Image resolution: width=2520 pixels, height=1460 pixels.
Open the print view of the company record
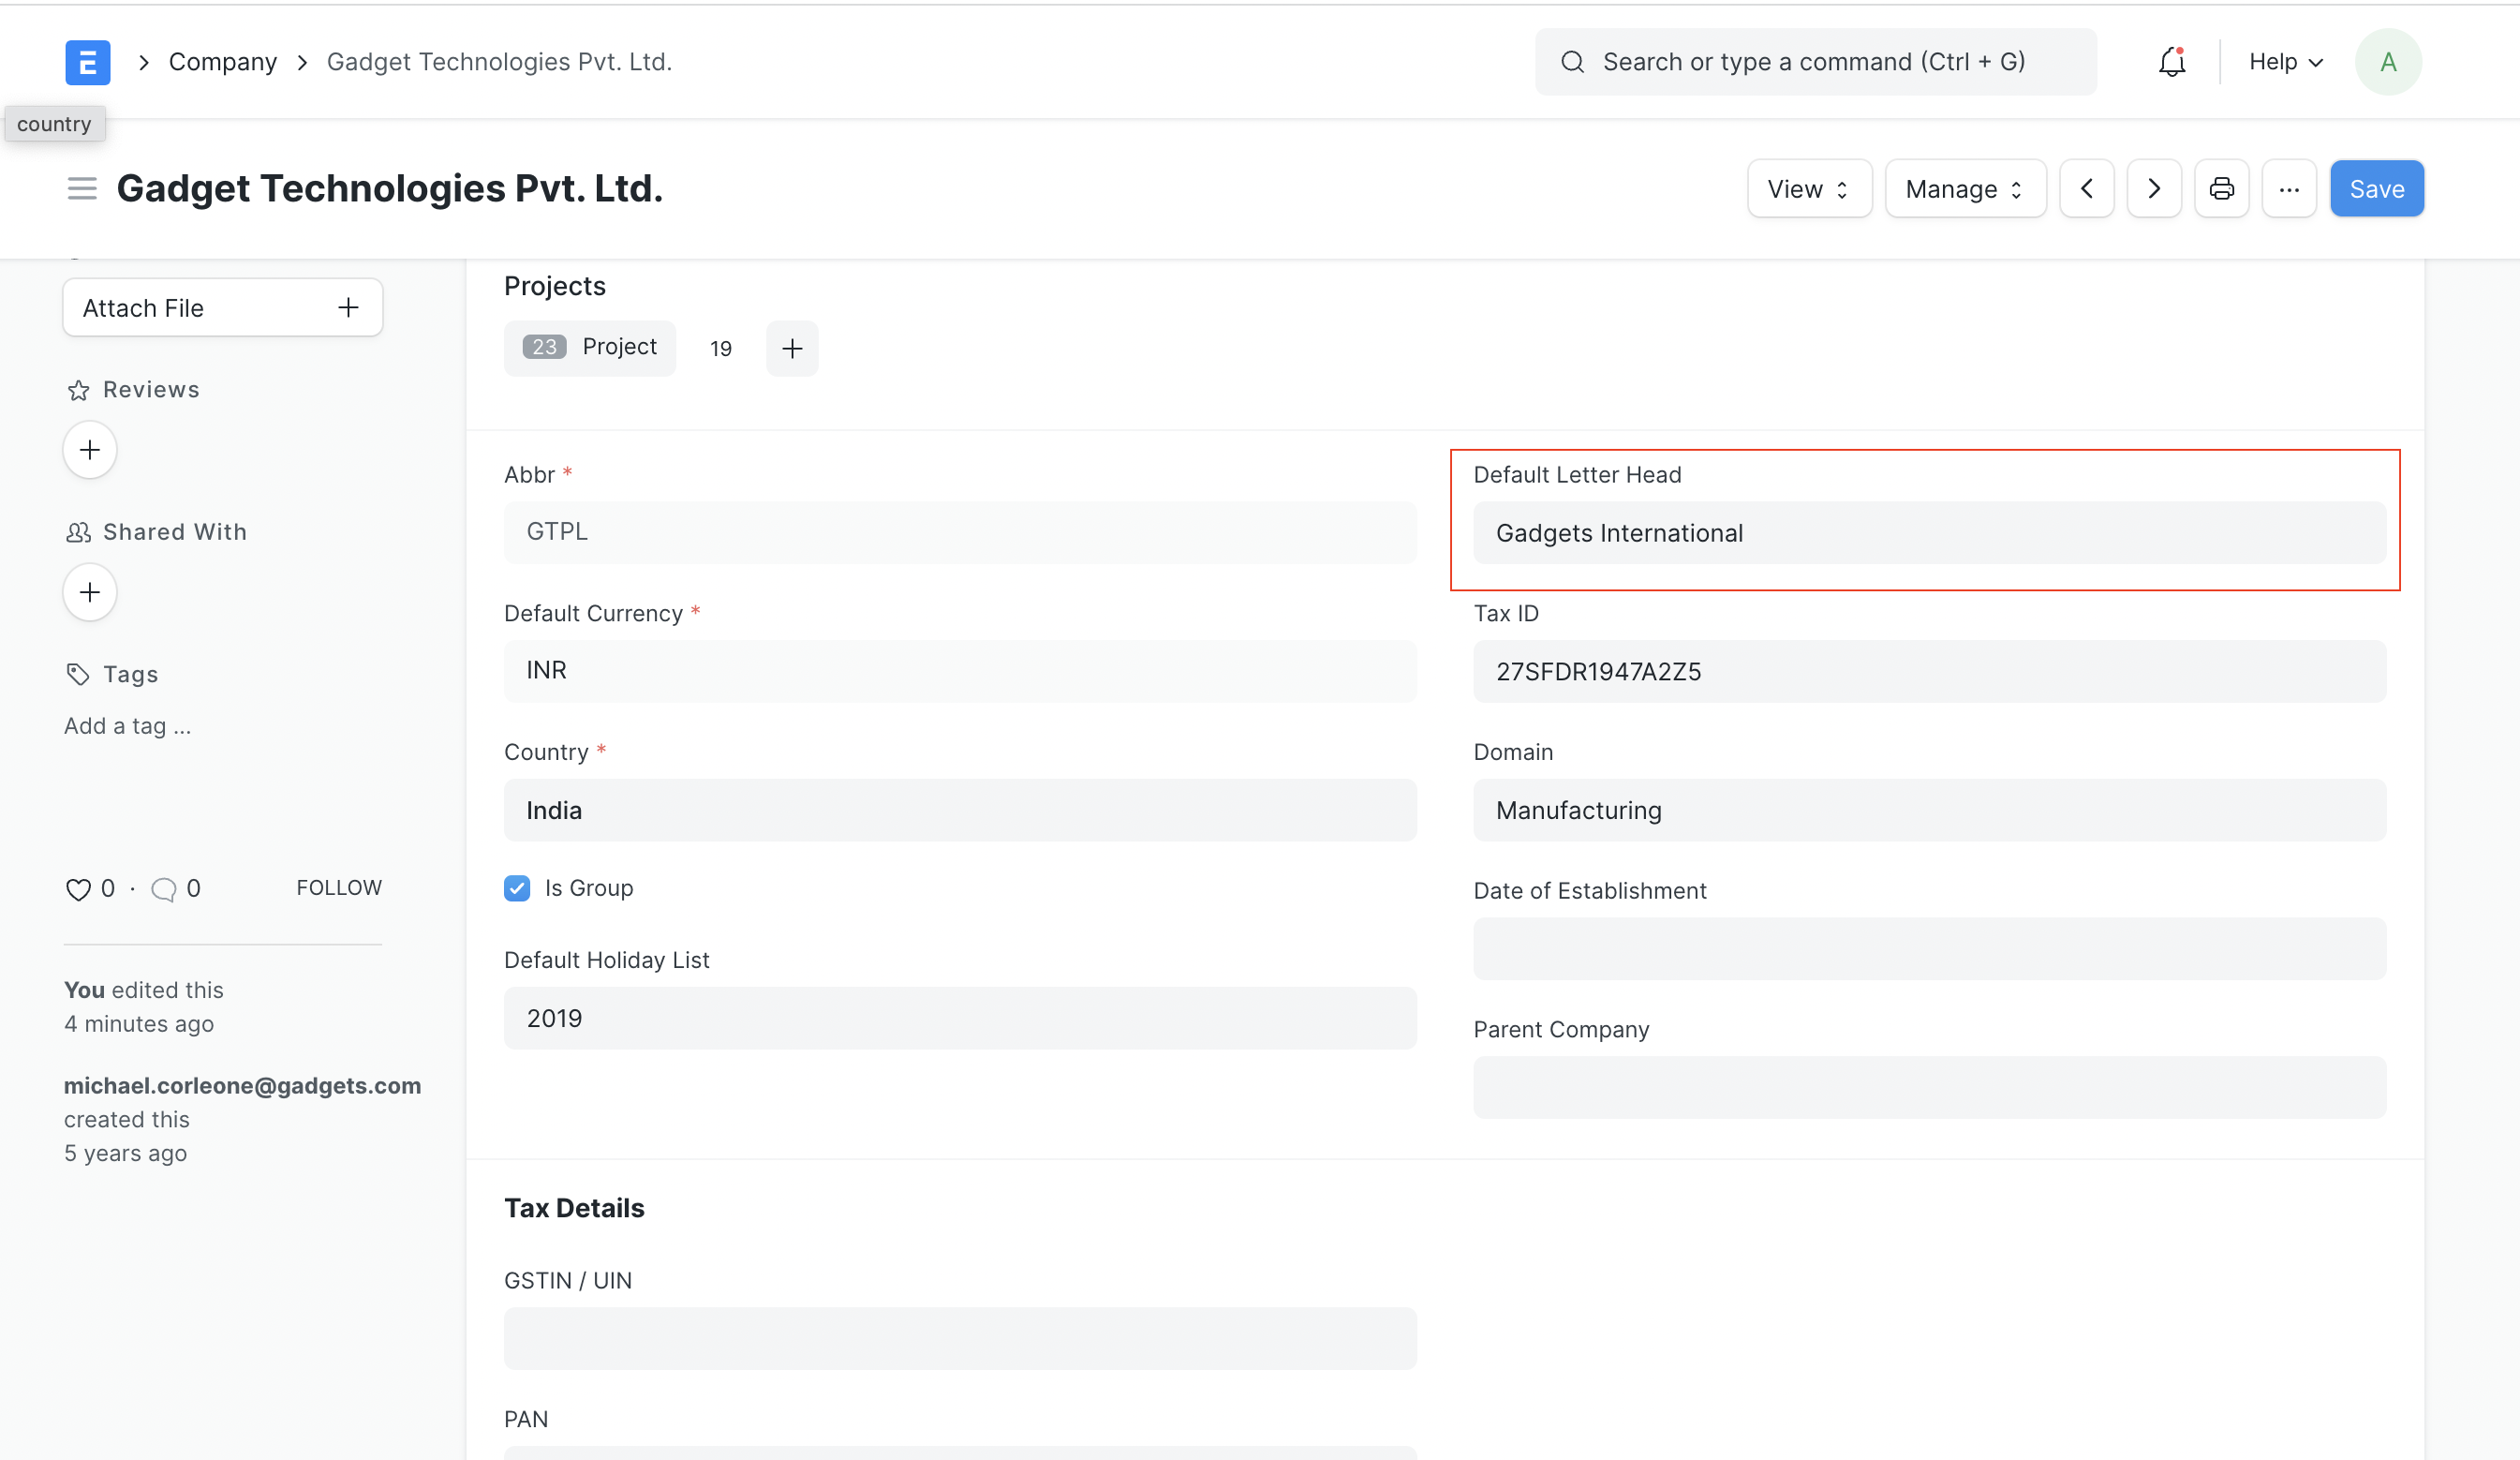(2221, 188)
